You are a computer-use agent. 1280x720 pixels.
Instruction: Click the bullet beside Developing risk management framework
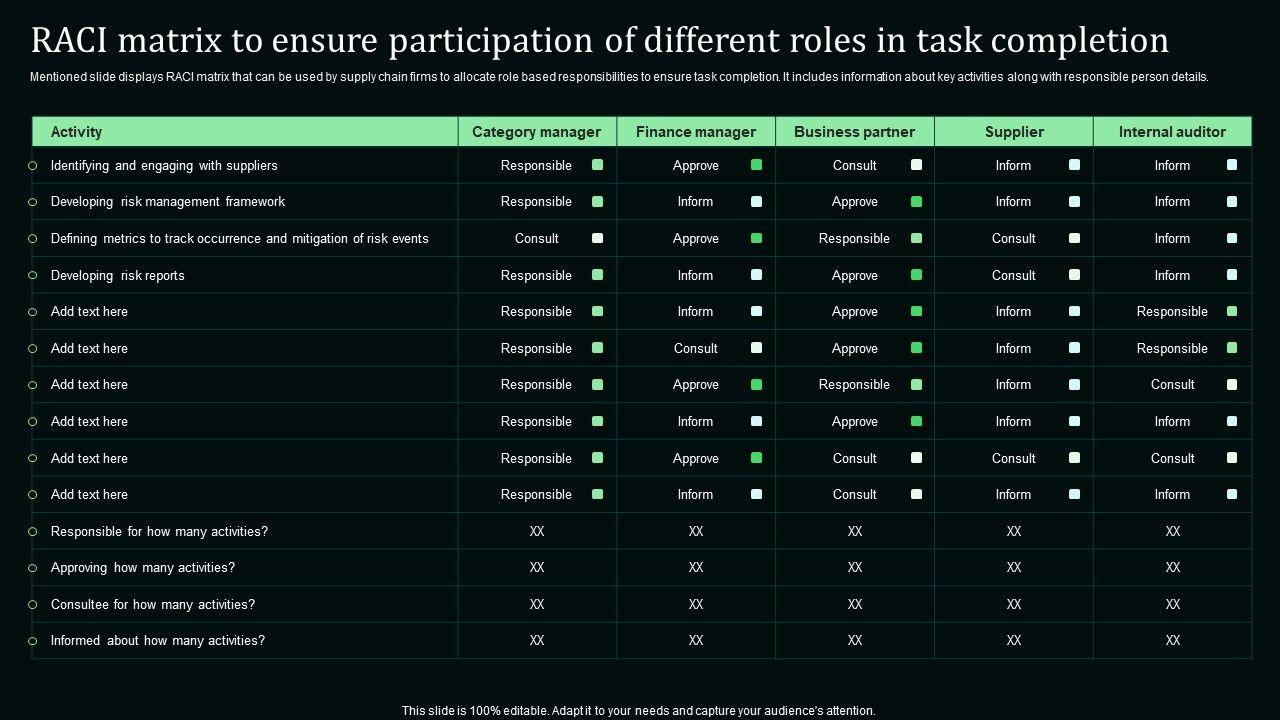click(x=33, y=202)
